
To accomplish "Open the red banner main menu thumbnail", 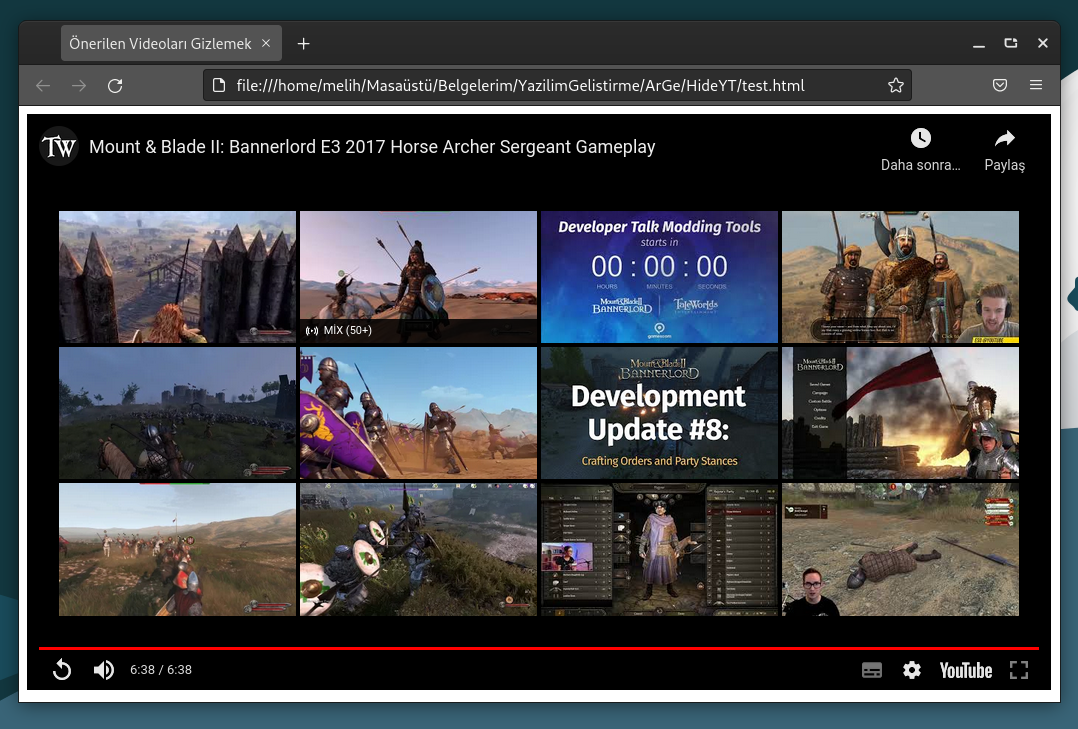I will coord(900,413).
